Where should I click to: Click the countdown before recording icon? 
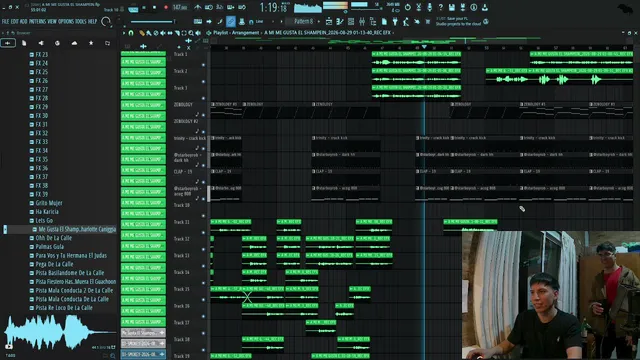(220, 7)
